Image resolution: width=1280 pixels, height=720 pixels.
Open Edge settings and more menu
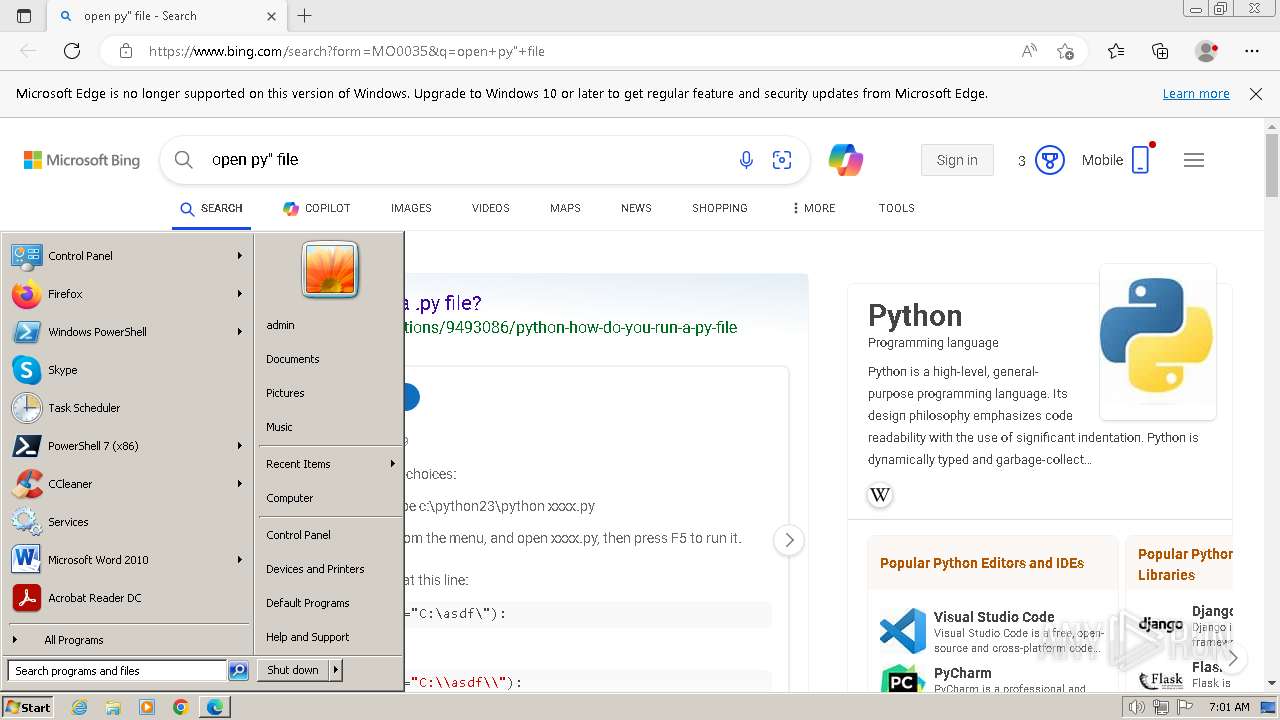pos(1252,51)
